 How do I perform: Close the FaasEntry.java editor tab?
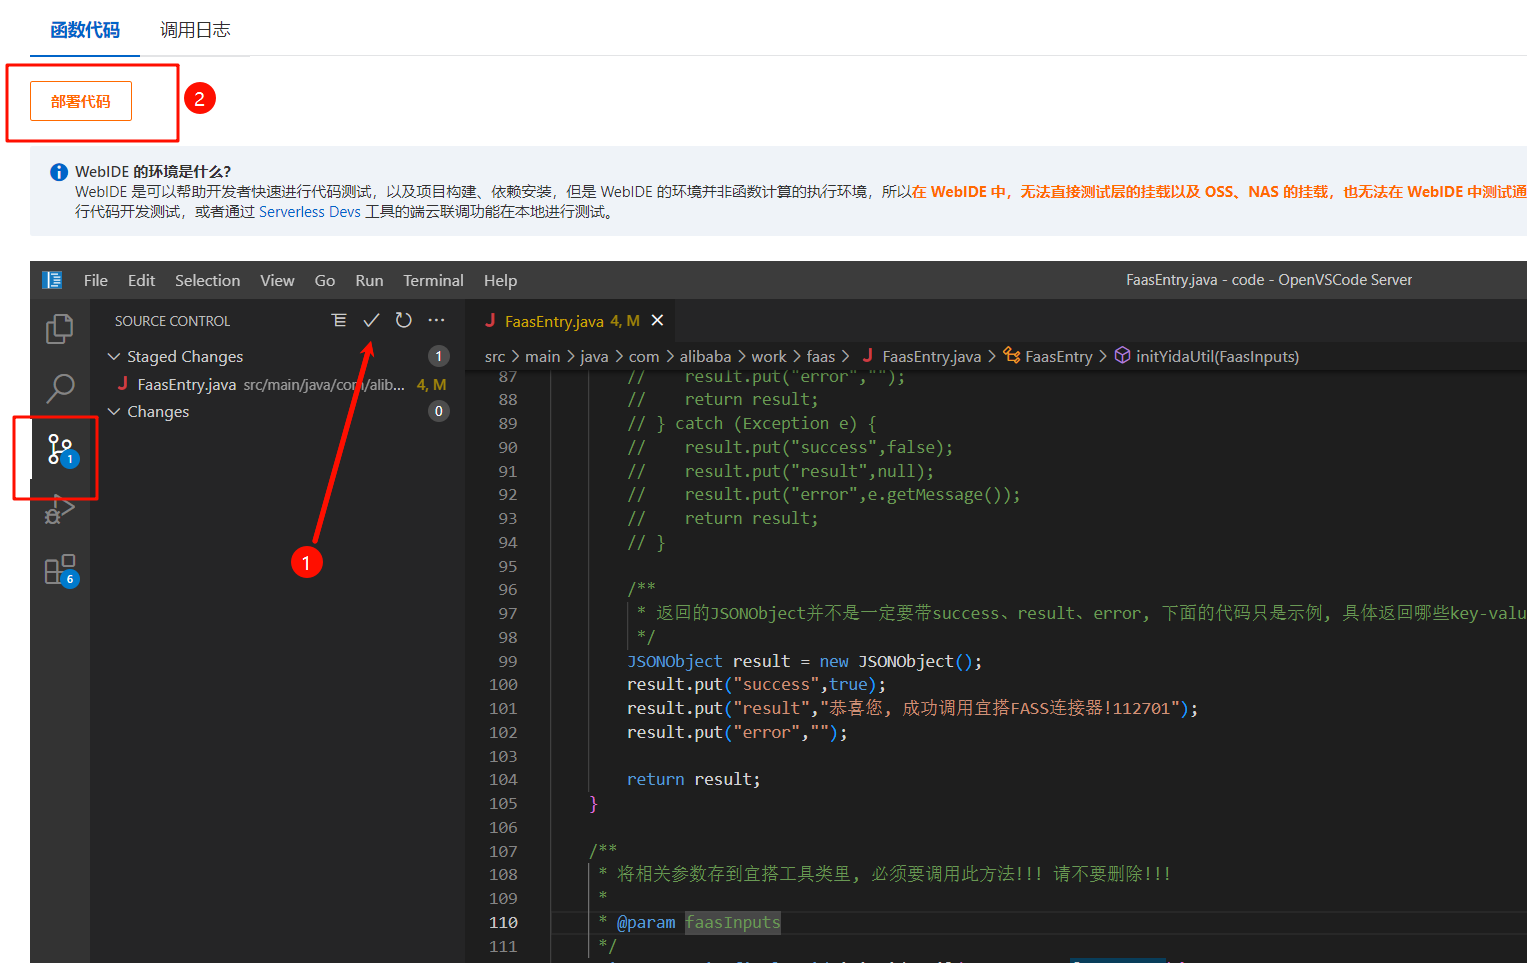point(657,320)
